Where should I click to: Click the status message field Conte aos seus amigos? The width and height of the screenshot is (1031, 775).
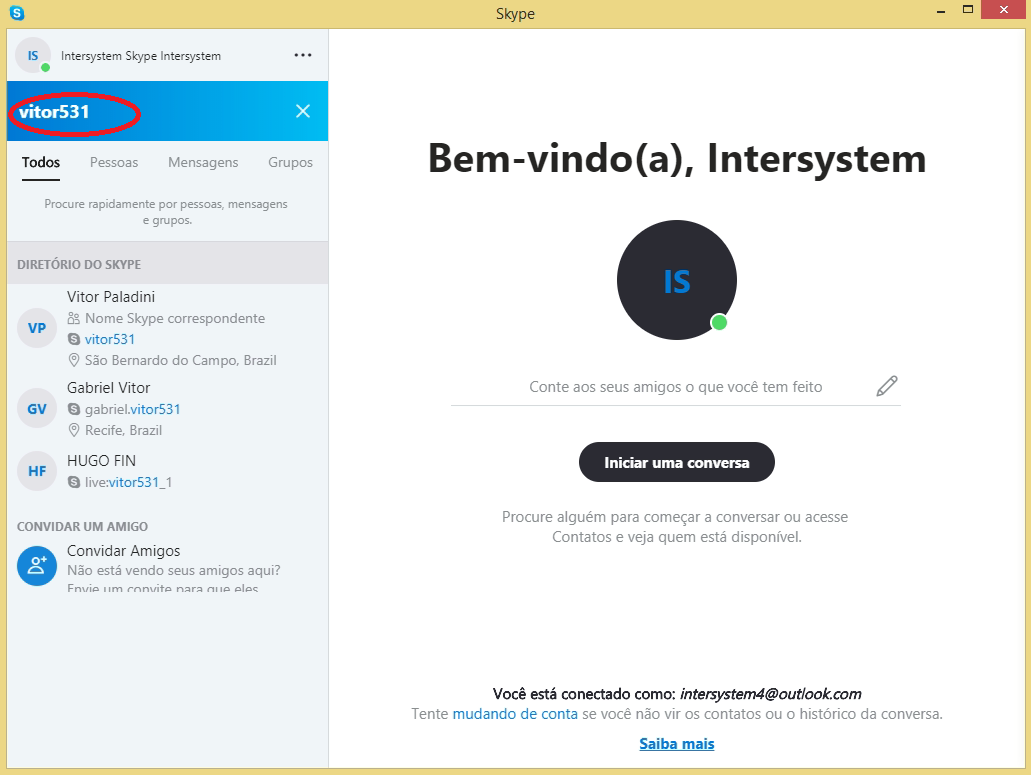[x=675, y=387]
